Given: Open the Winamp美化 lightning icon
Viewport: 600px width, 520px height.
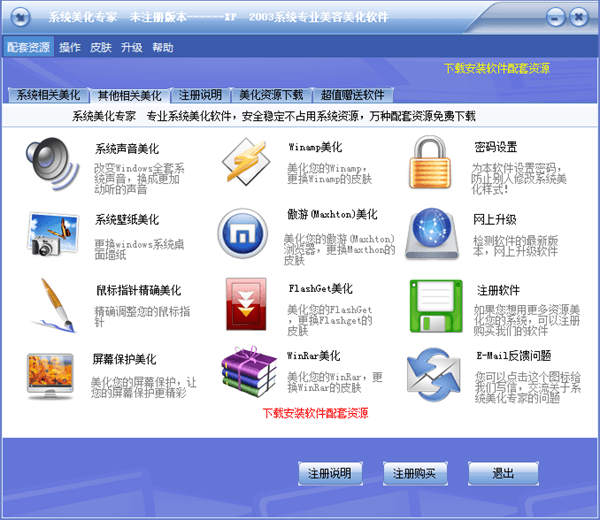Looking at the screenshot, I should (245, 162).
